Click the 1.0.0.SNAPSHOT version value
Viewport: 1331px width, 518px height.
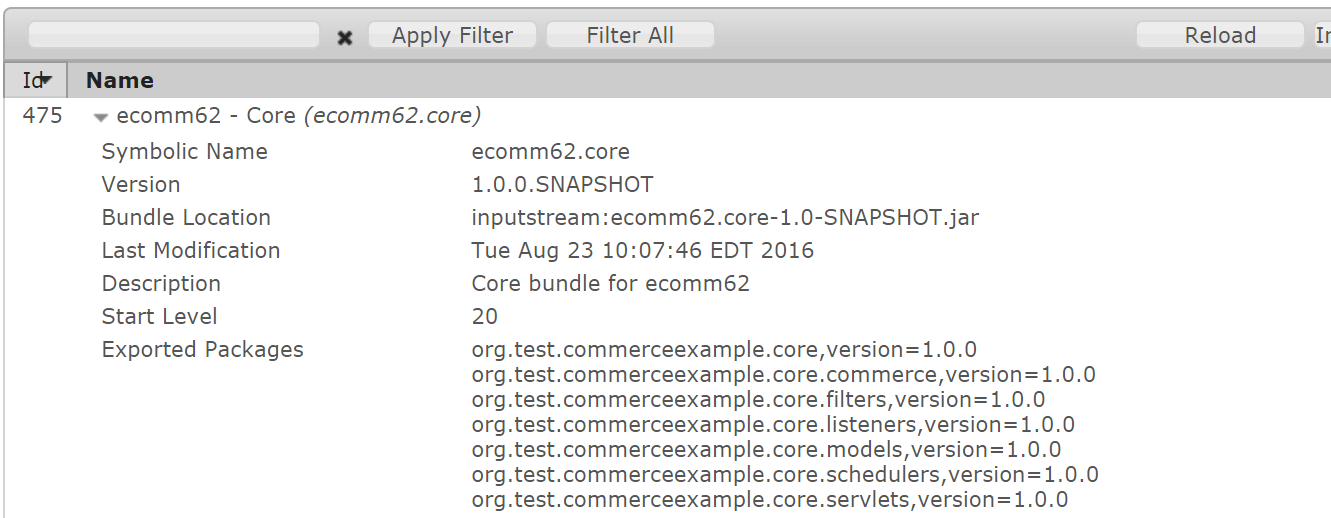pos(562,185)
